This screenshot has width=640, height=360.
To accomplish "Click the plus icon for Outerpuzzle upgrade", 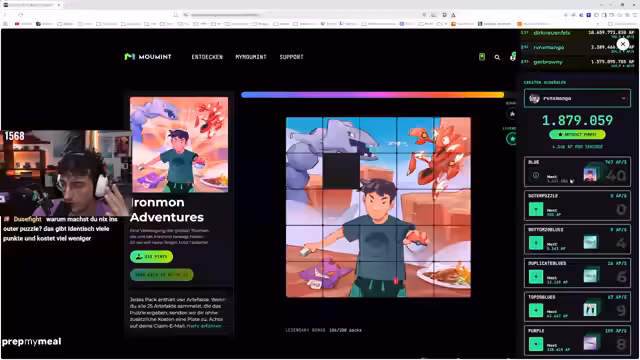I will pos(536,209).
